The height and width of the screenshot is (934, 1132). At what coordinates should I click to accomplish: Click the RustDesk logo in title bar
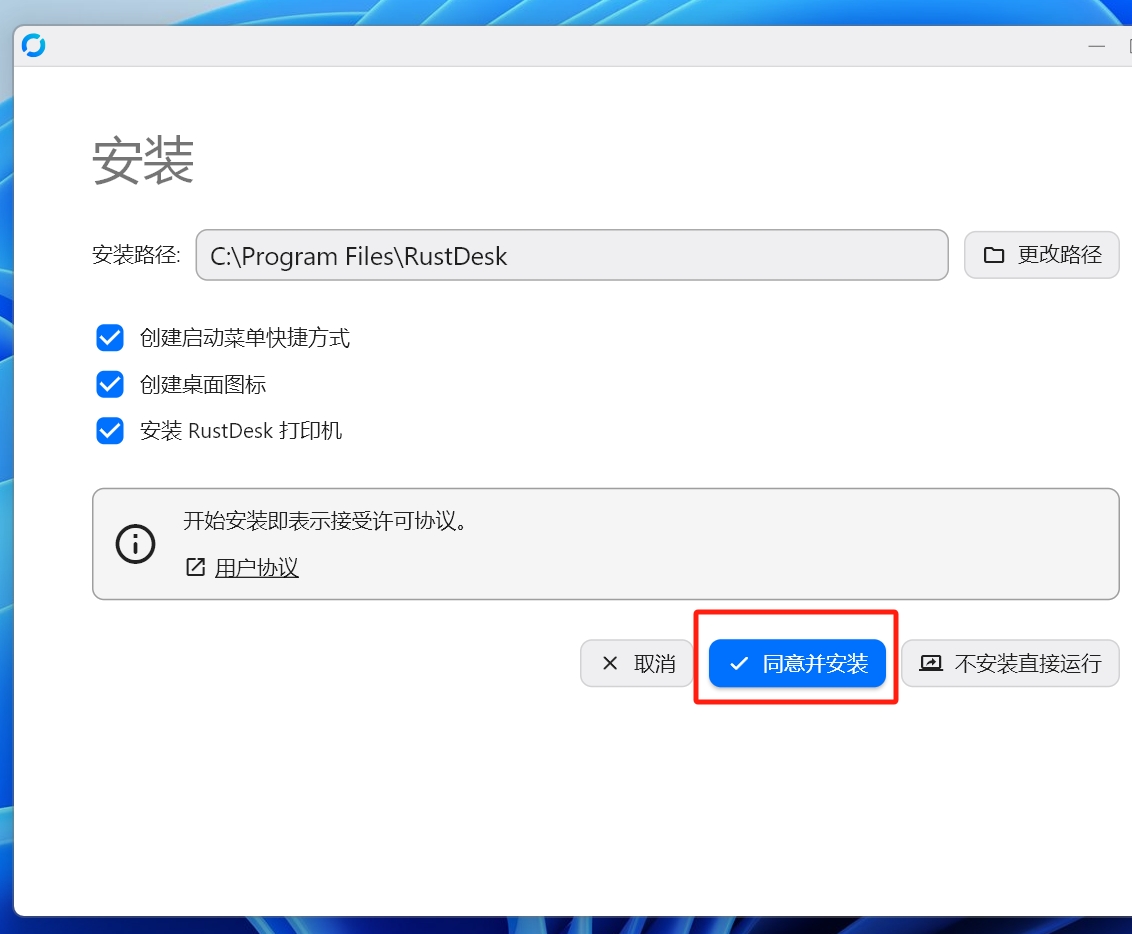(x=33, y=45)
